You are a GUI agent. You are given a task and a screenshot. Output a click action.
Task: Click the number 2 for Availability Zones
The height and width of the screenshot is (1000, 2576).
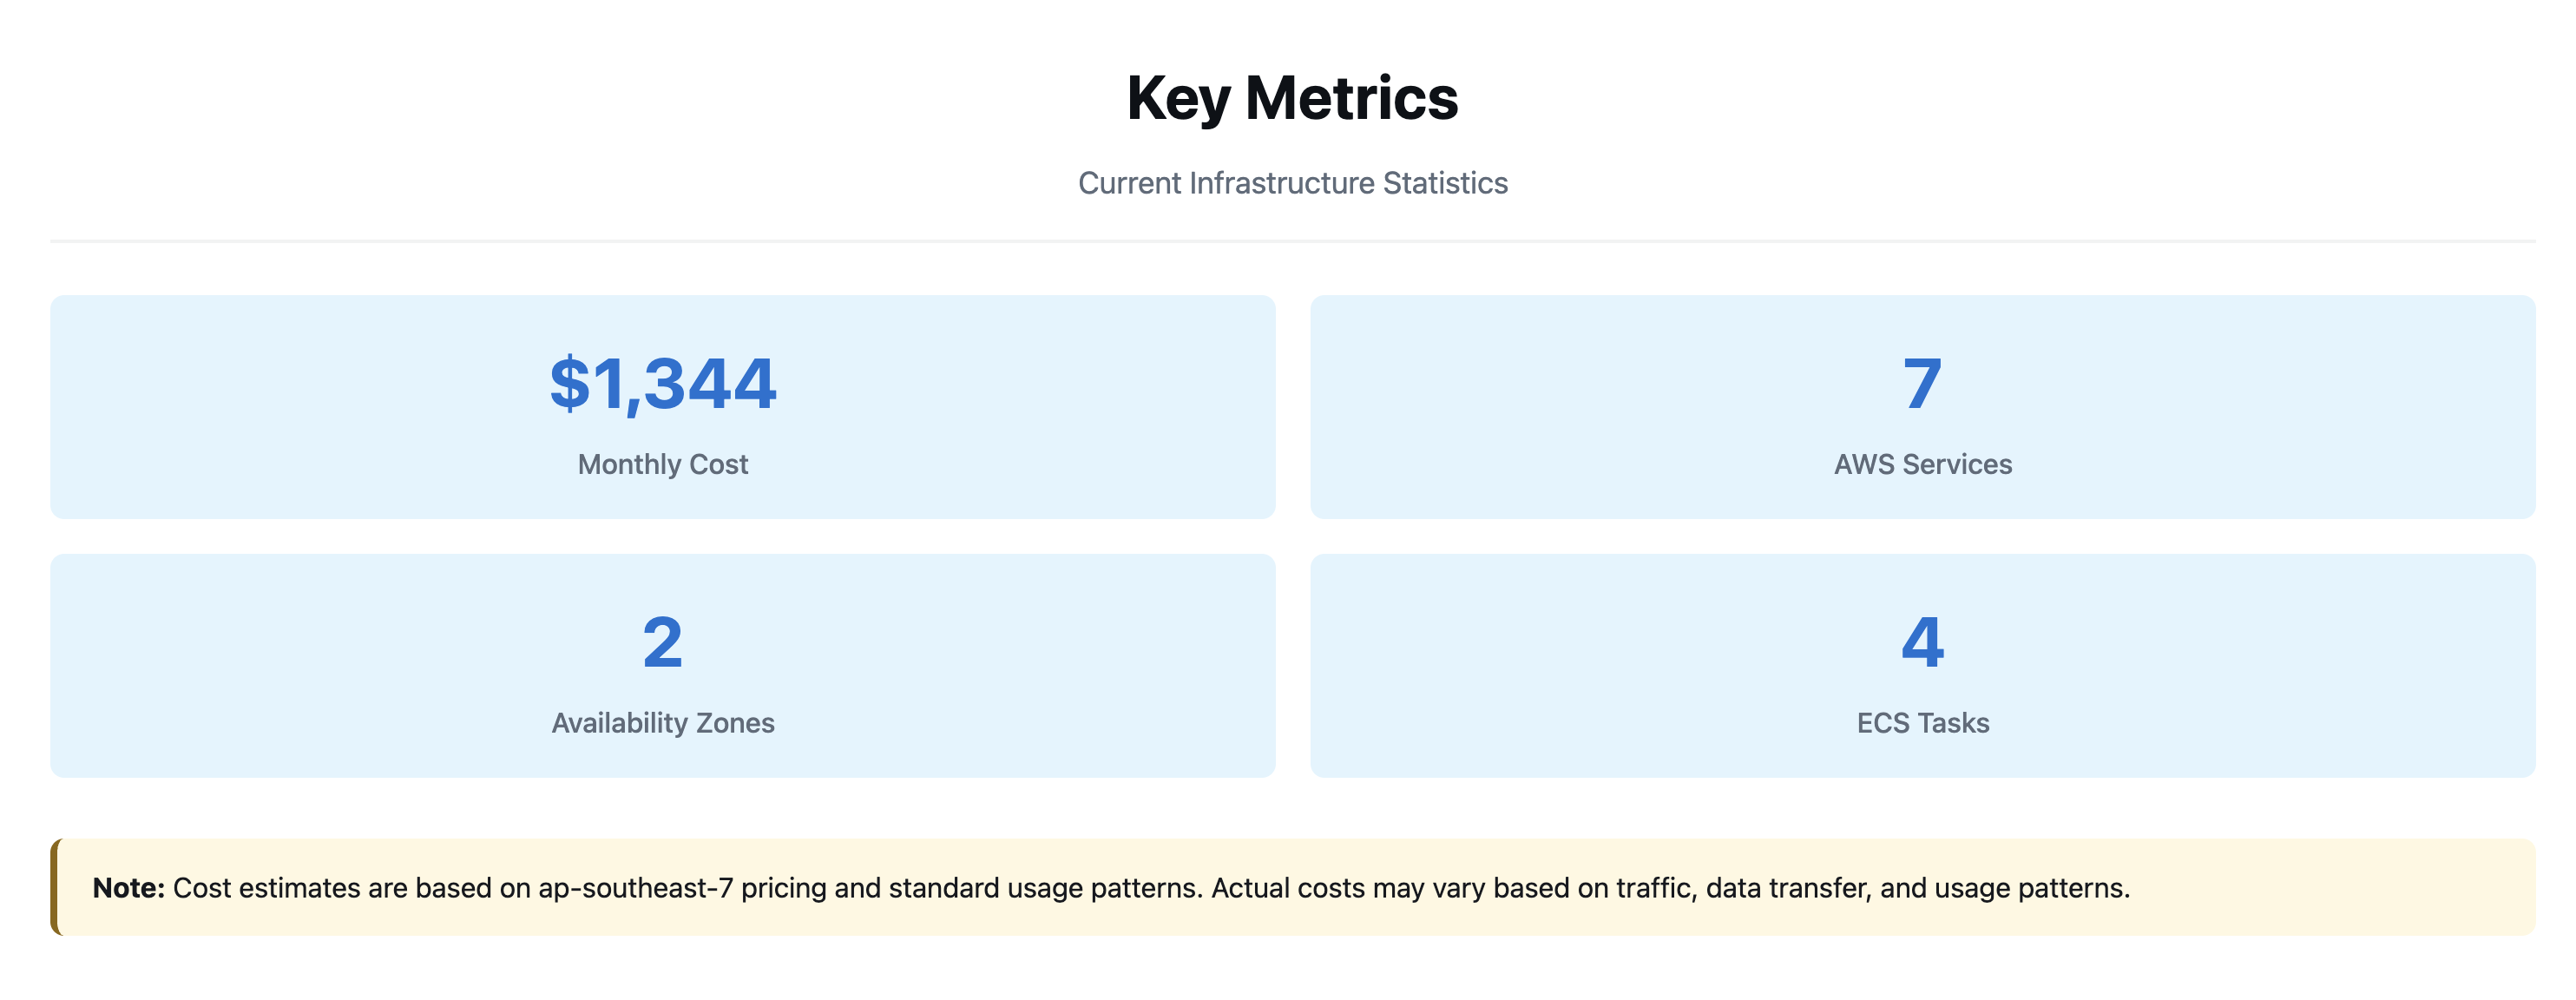click(x=663, y=642)
